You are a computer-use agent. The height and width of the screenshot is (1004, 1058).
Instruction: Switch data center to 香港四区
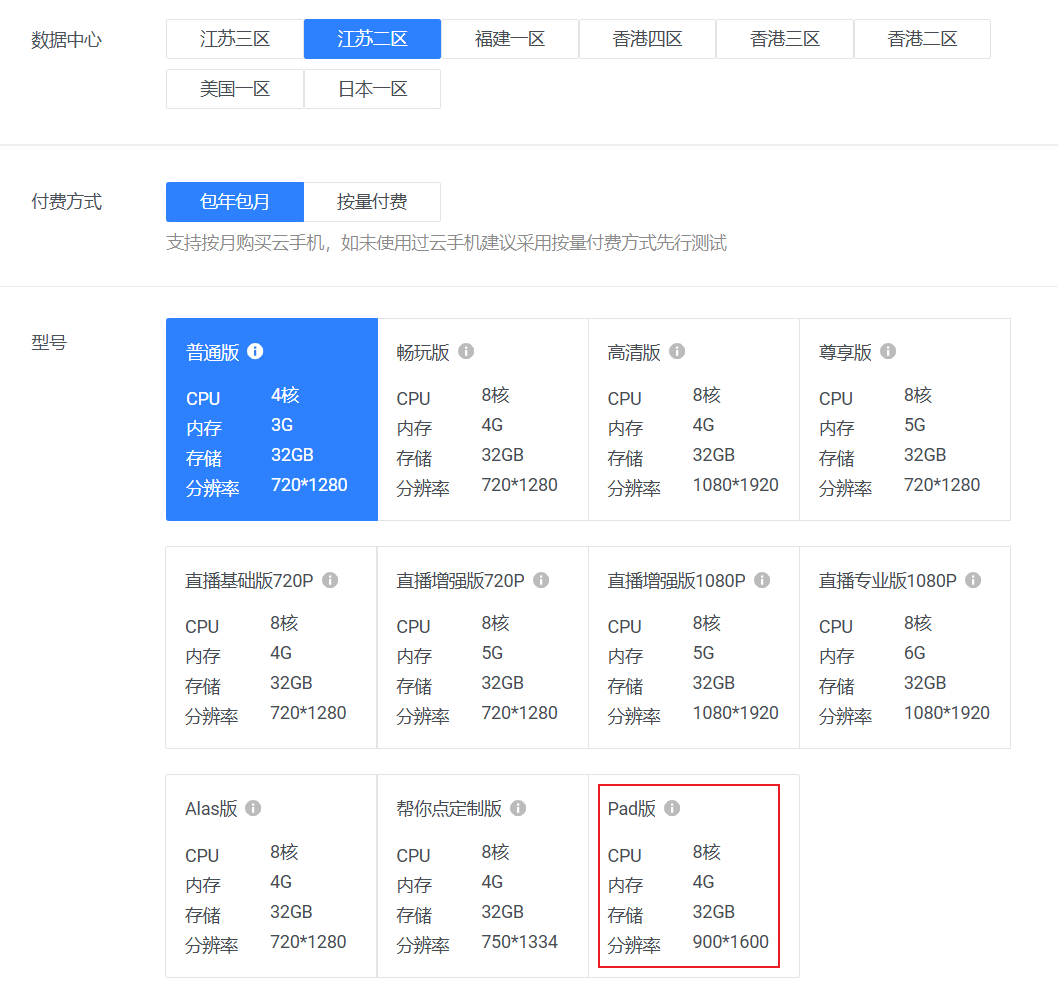coord(647,39)
